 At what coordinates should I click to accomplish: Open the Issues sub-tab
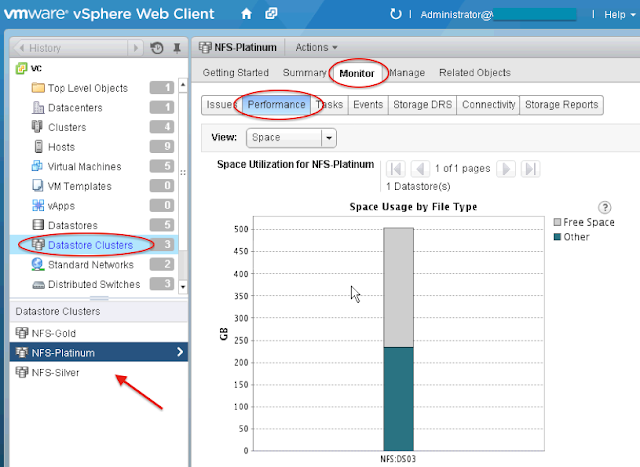222,105
